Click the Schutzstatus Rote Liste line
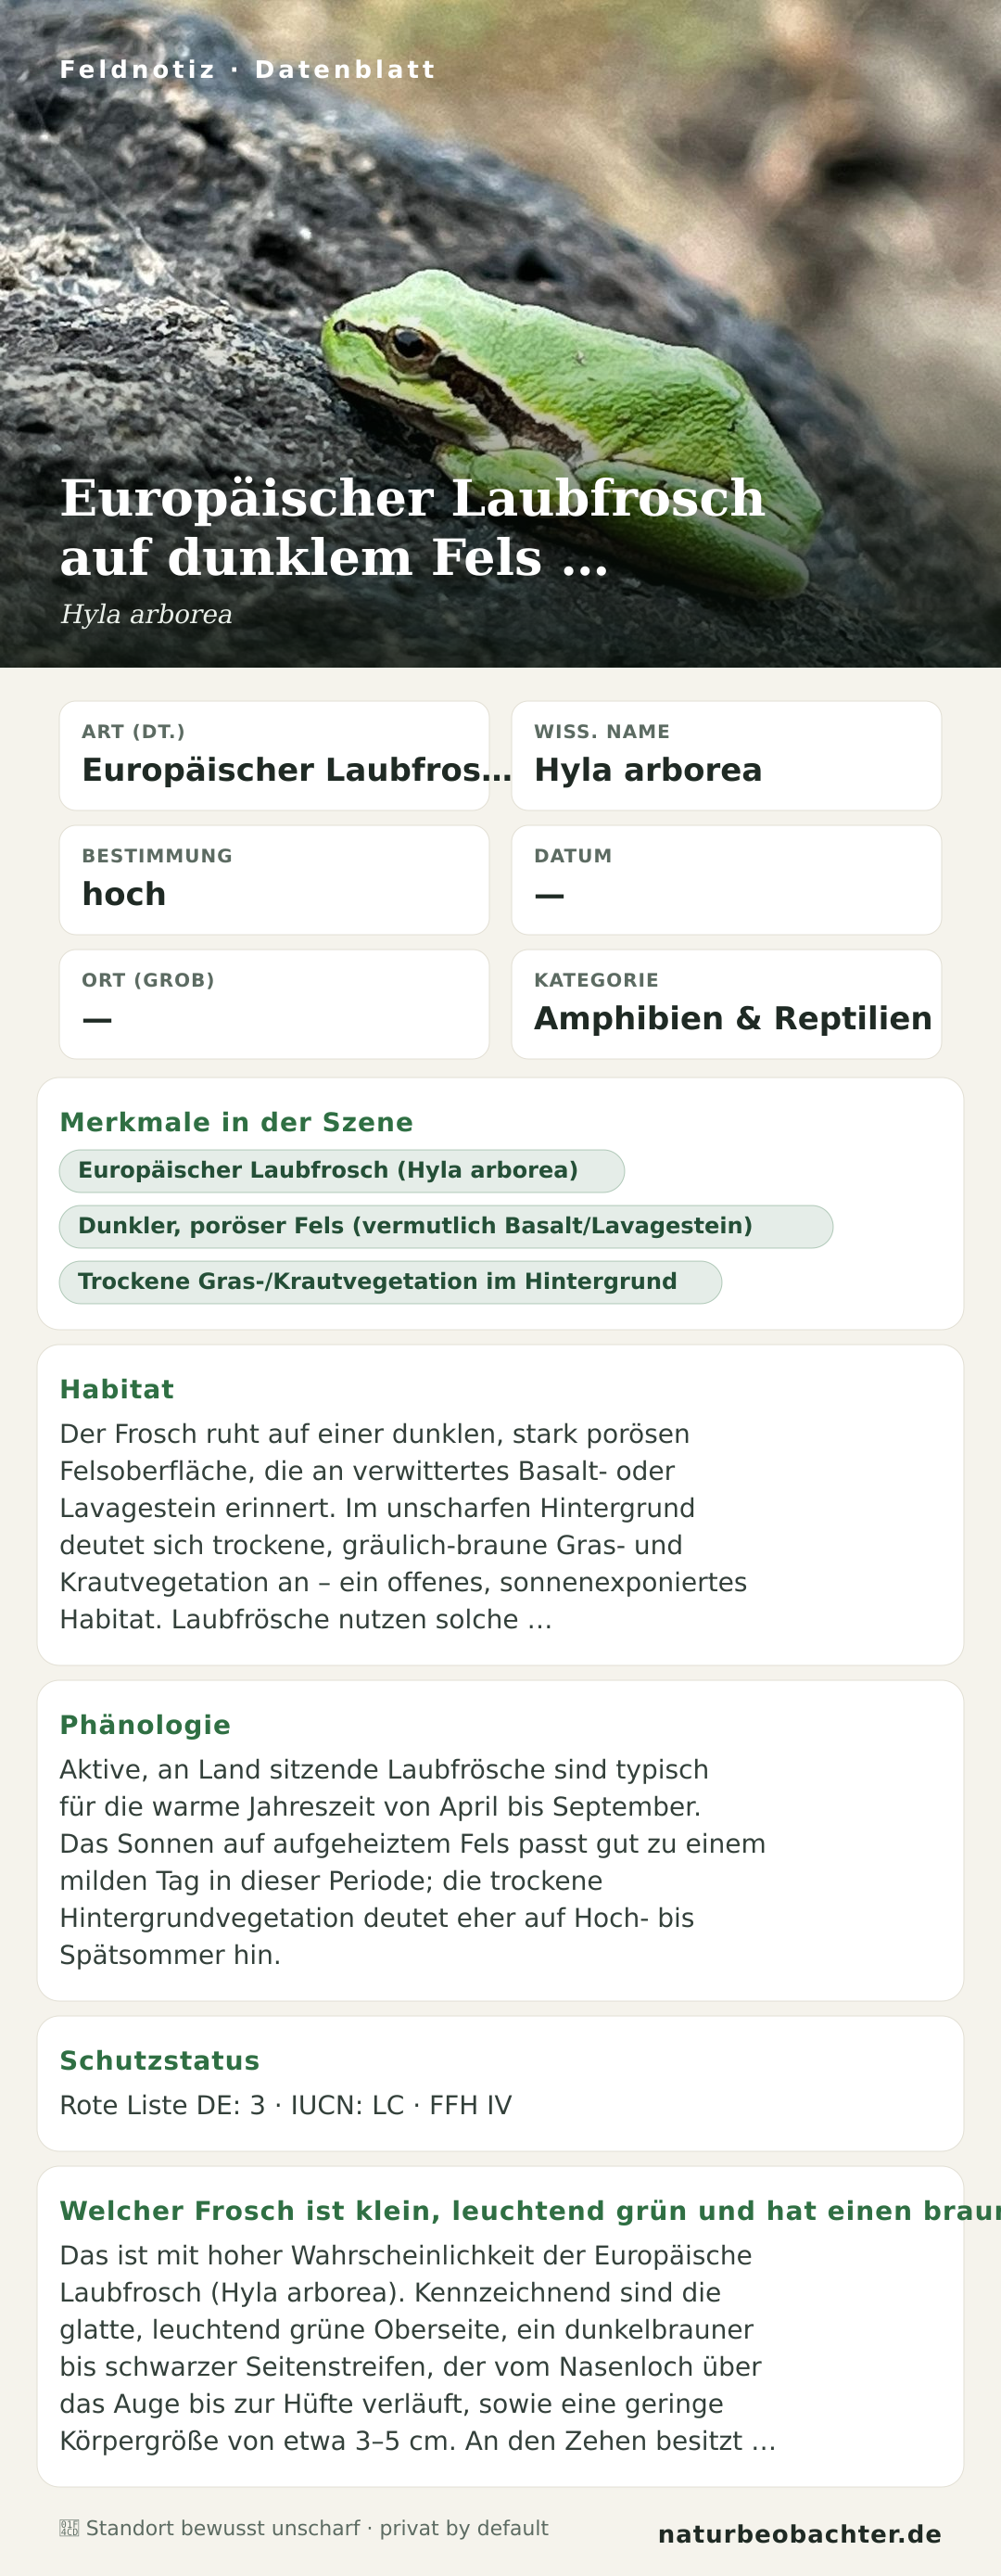Image resolution: width=1001 pixels, height=2576 pixels. click(286, 2106)
